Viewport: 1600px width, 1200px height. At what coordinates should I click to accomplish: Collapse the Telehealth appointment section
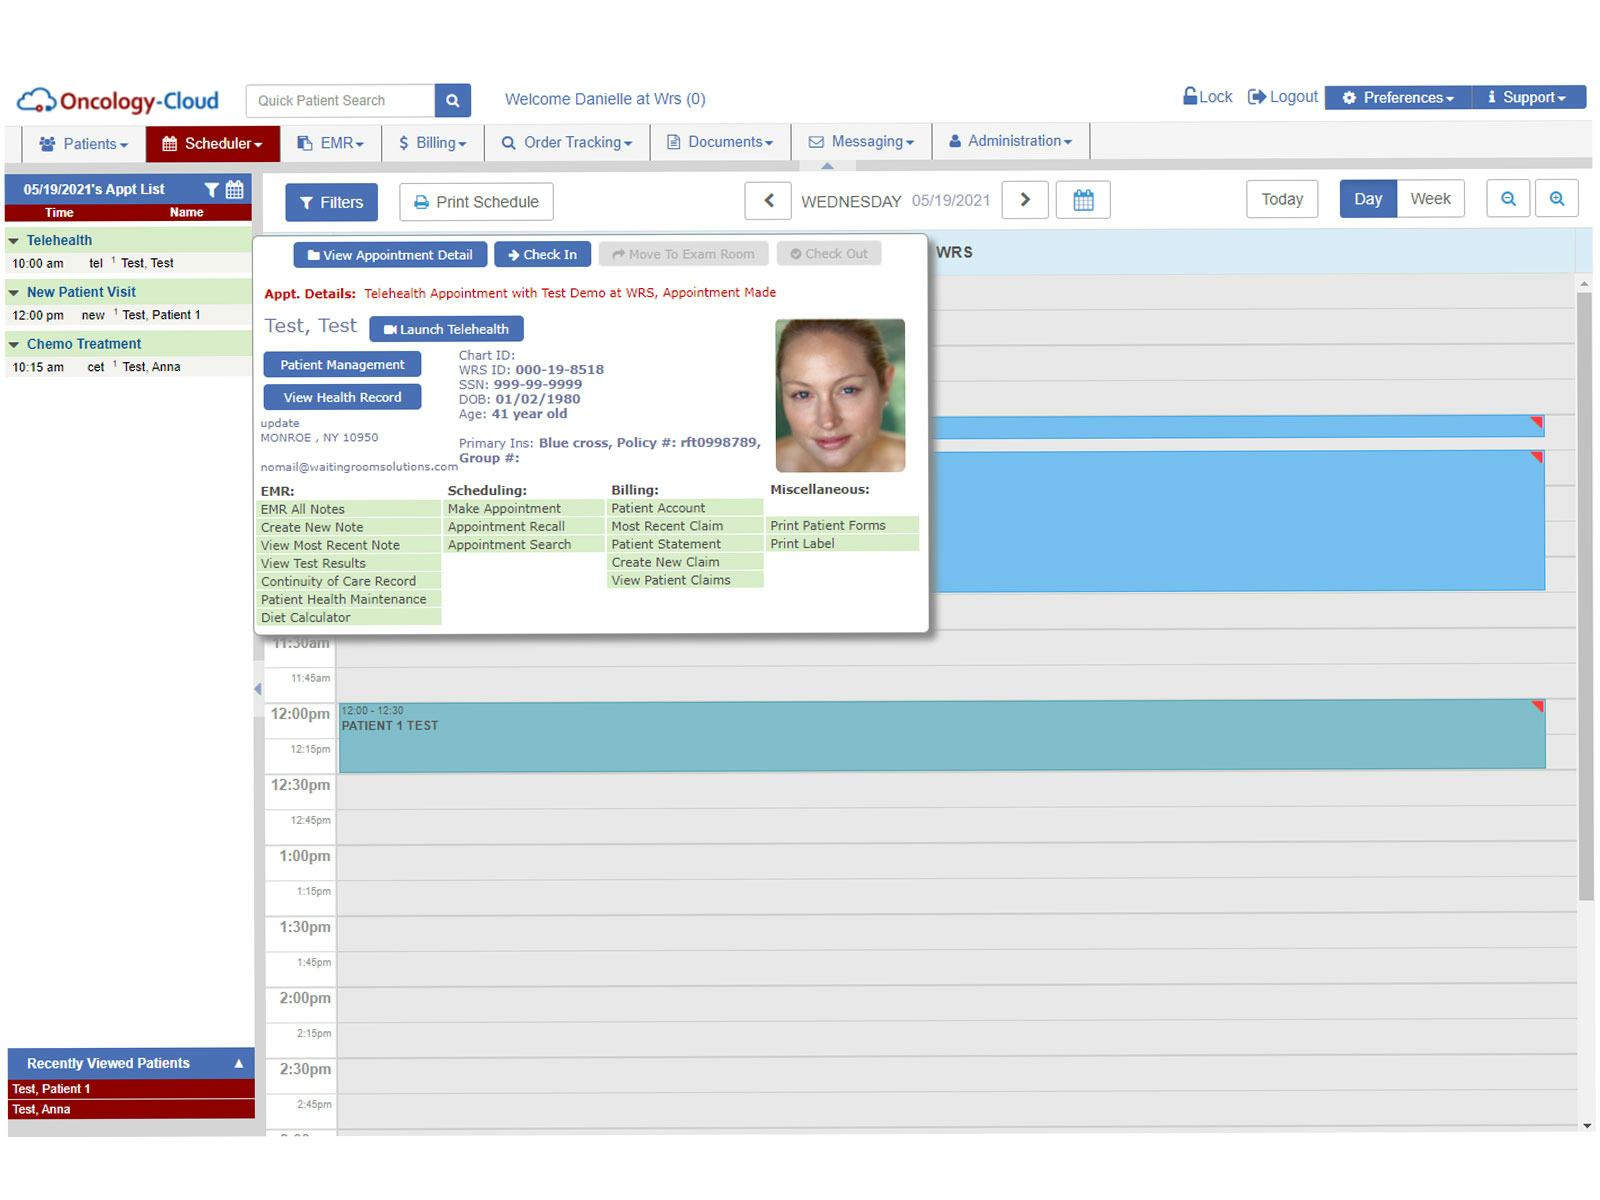tap(14, 240)
